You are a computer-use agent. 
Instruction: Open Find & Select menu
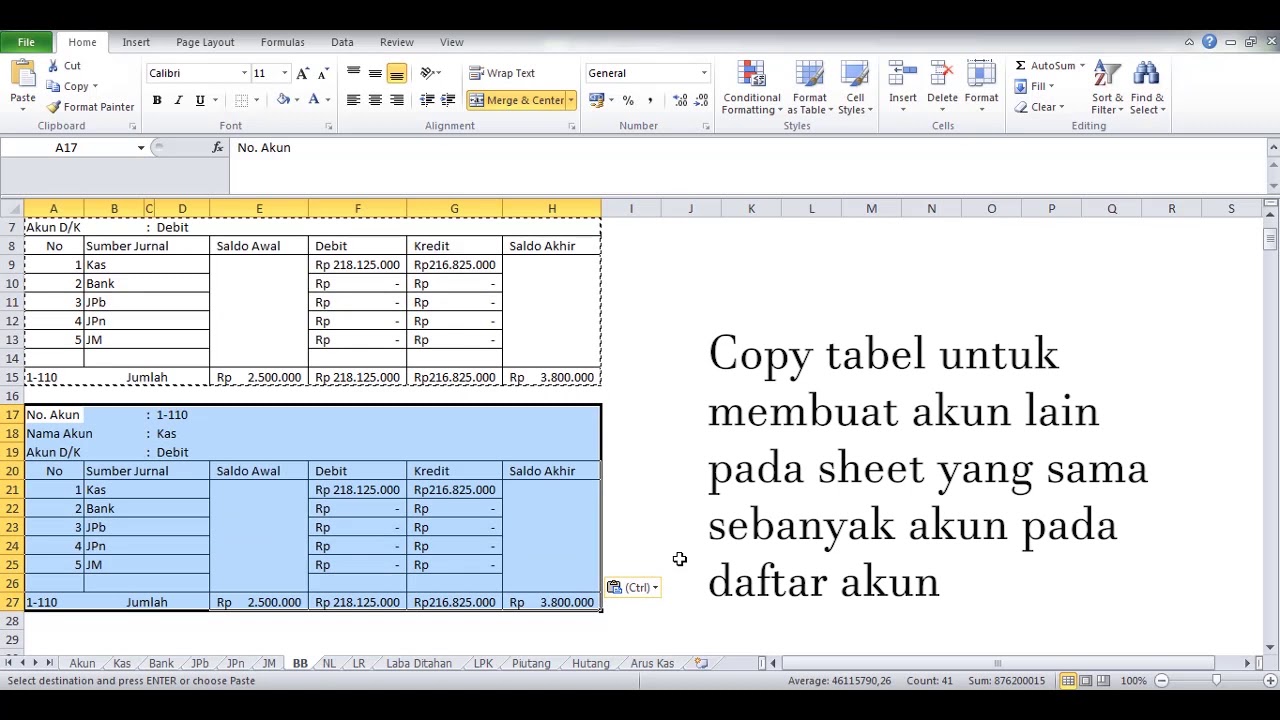click(1147, 88)
